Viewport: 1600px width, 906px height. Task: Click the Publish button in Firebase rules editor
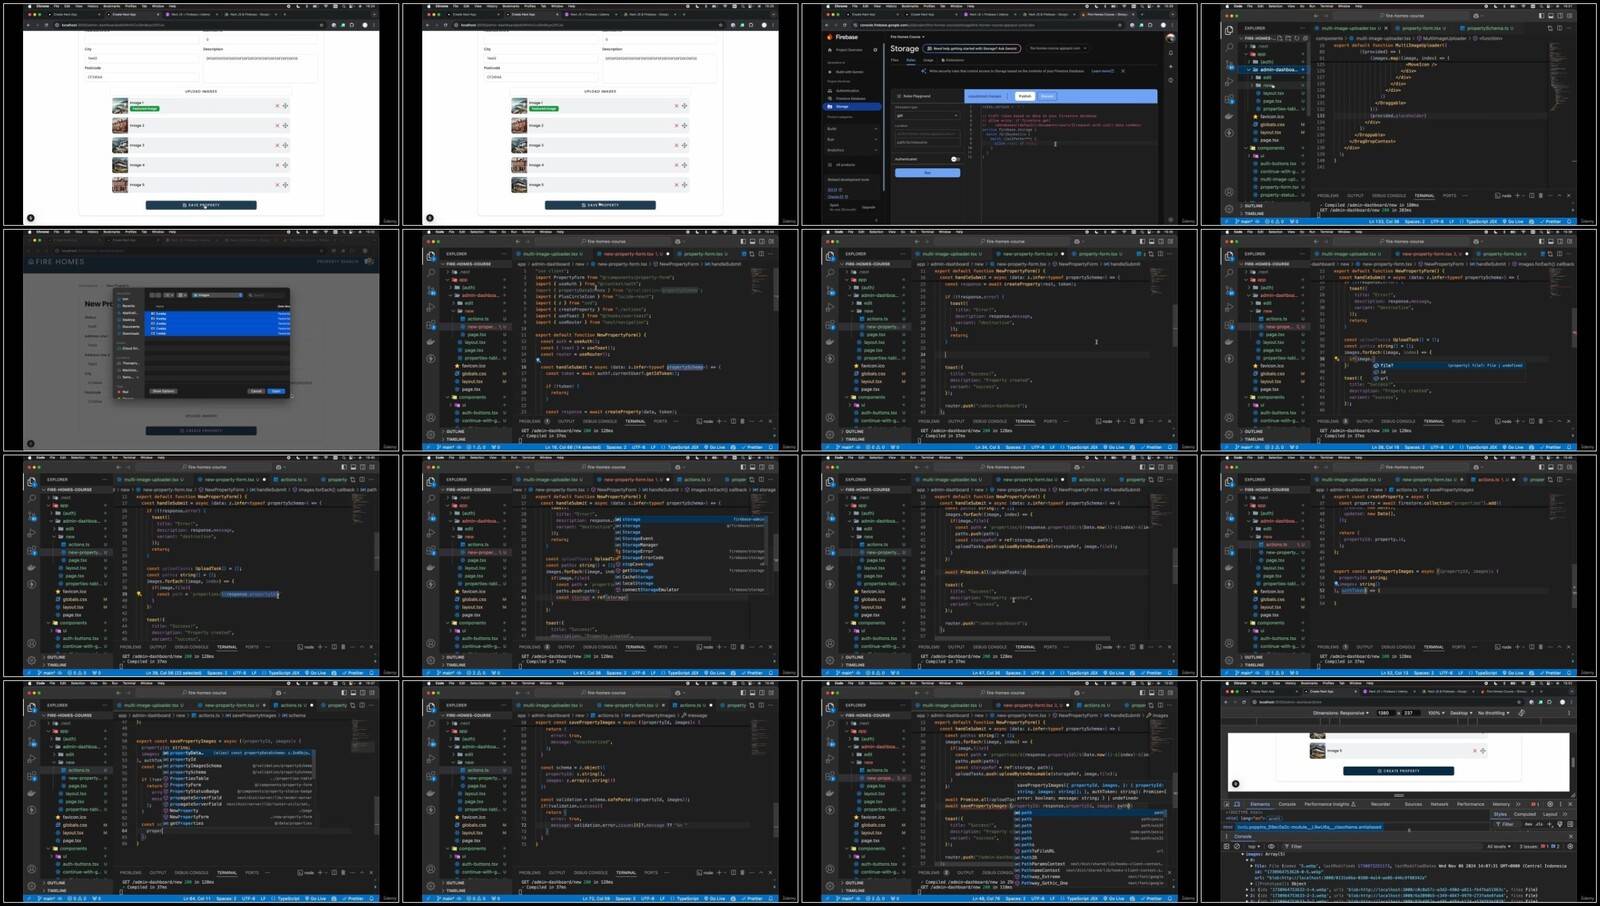tap(1025, 96)
